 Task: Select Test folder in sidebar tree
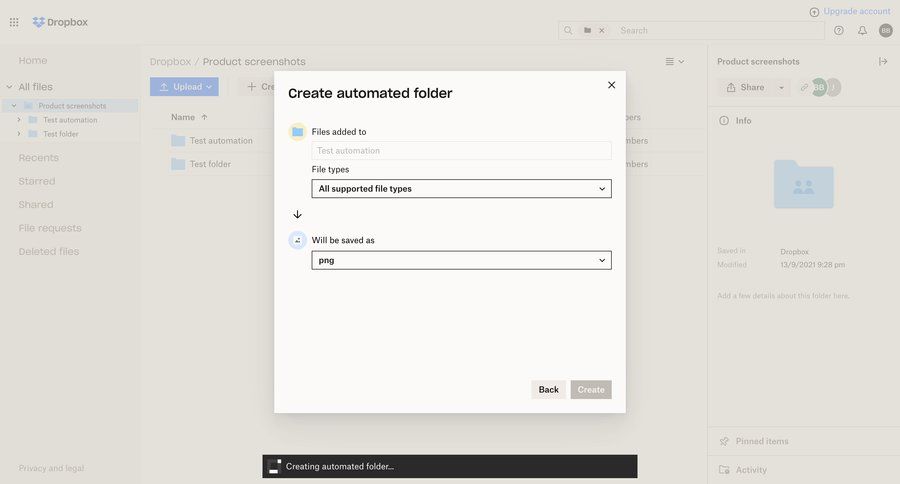coord(61,134)
